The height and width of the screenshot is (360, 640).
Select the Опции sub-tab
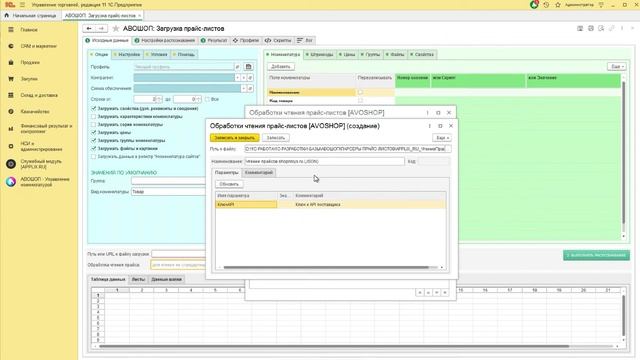tap(99, 54)
